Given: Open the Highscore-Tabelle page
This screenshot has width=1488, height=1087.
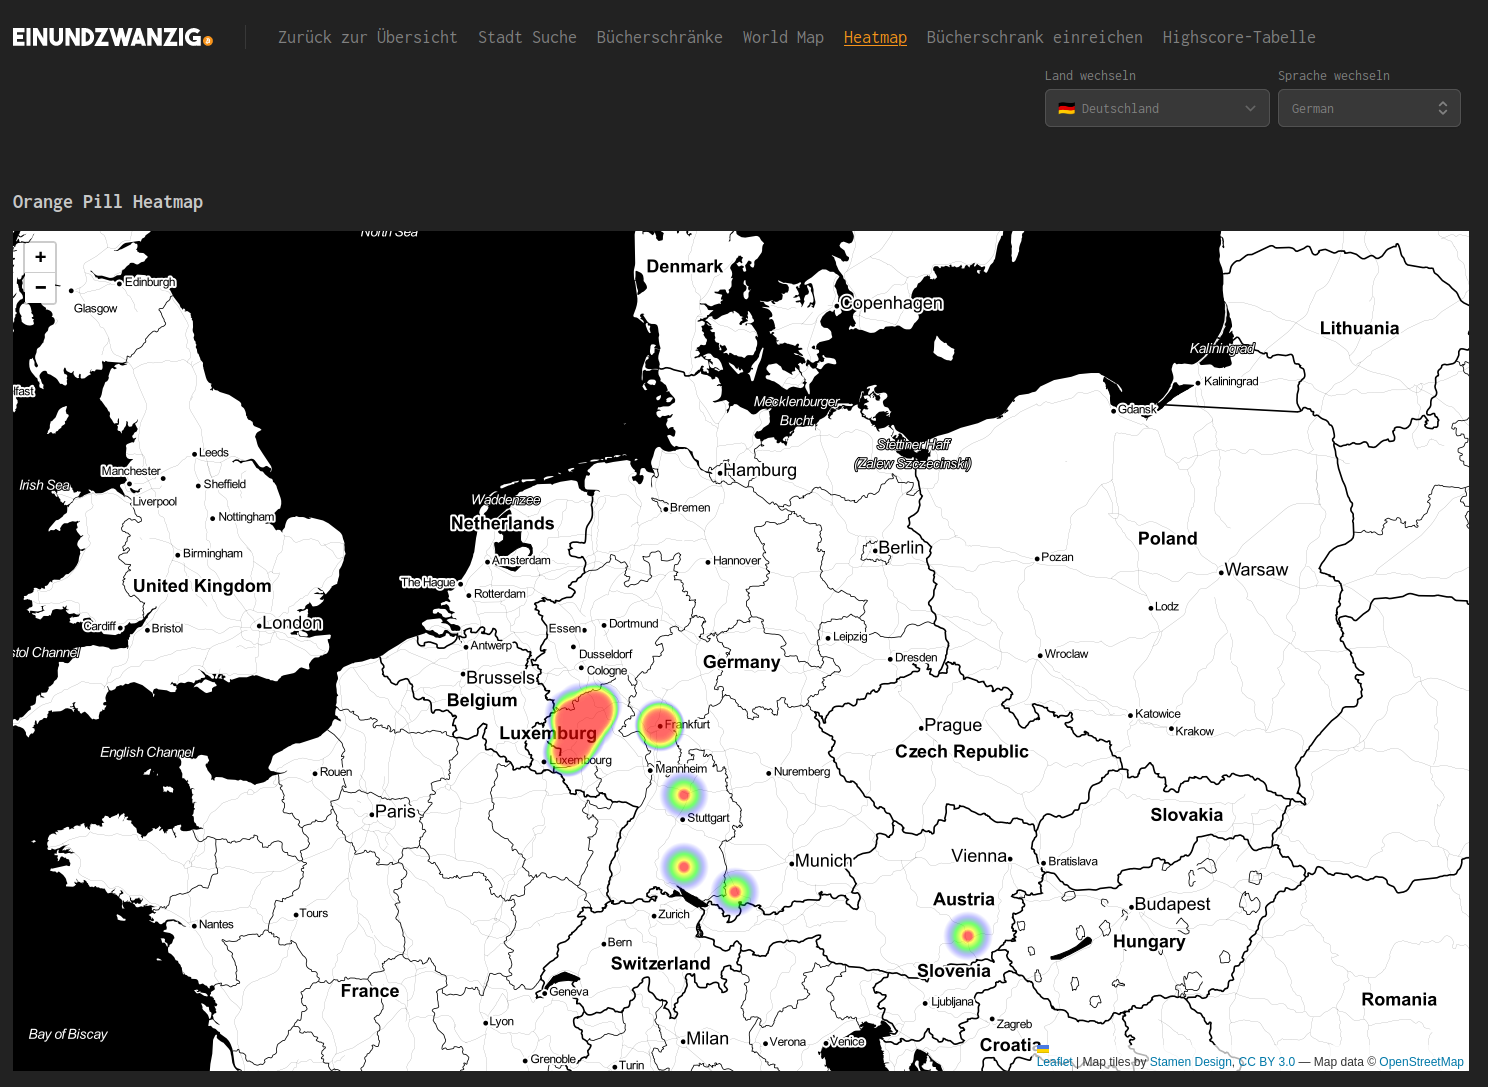Looking at the screenshot, I should point(1238,37).
